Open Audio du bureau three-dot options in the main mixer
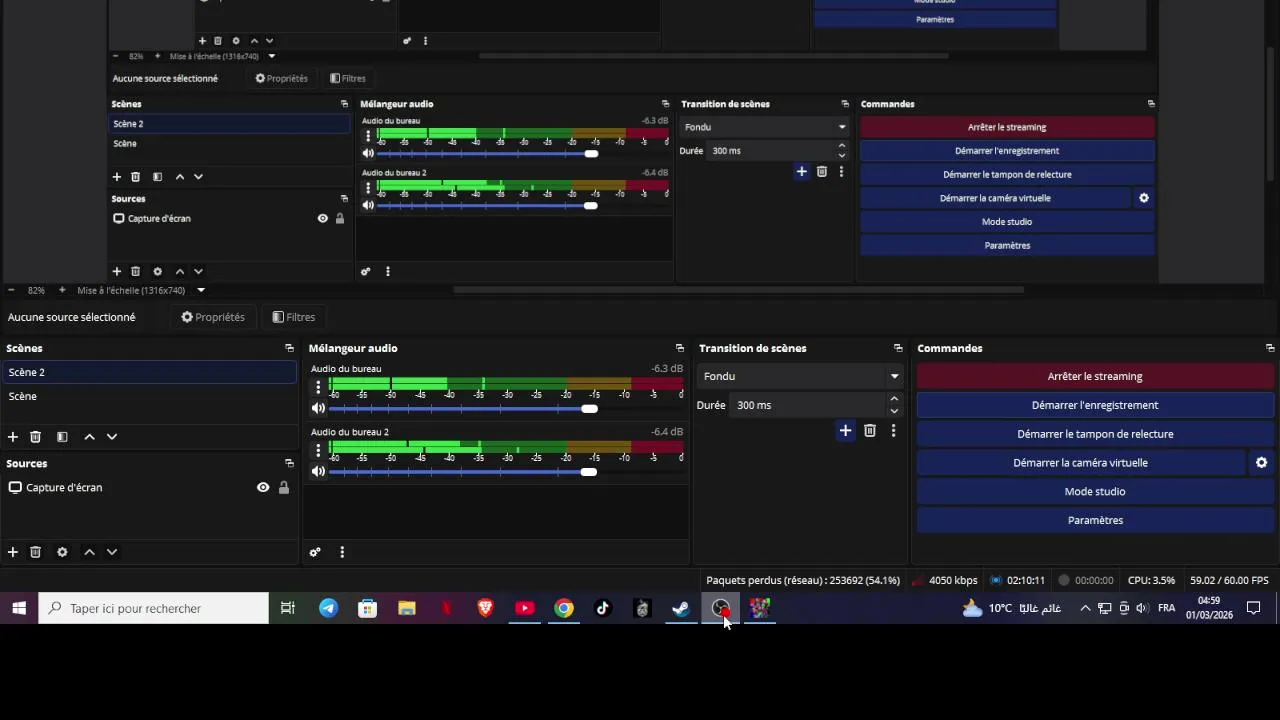This screenshot has width=1280, height=720. click(x=318, y=387)
